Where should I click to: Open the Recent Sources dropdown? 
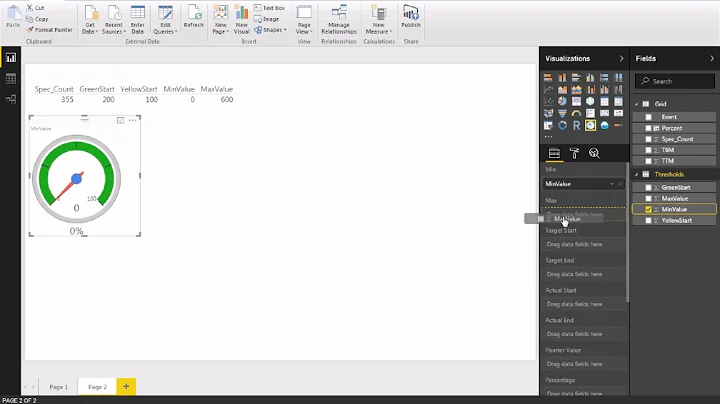[113, 19]
